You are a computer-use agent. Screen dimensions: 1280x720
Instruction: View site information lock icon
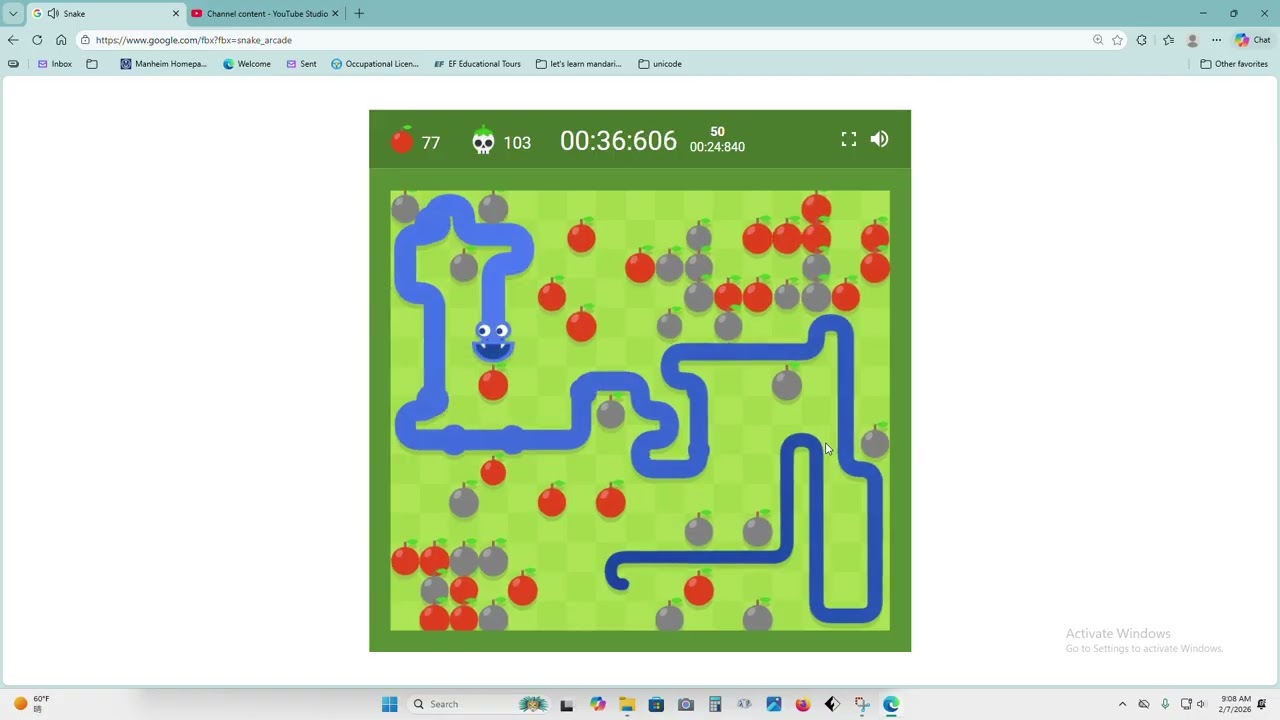coord(86,40)
